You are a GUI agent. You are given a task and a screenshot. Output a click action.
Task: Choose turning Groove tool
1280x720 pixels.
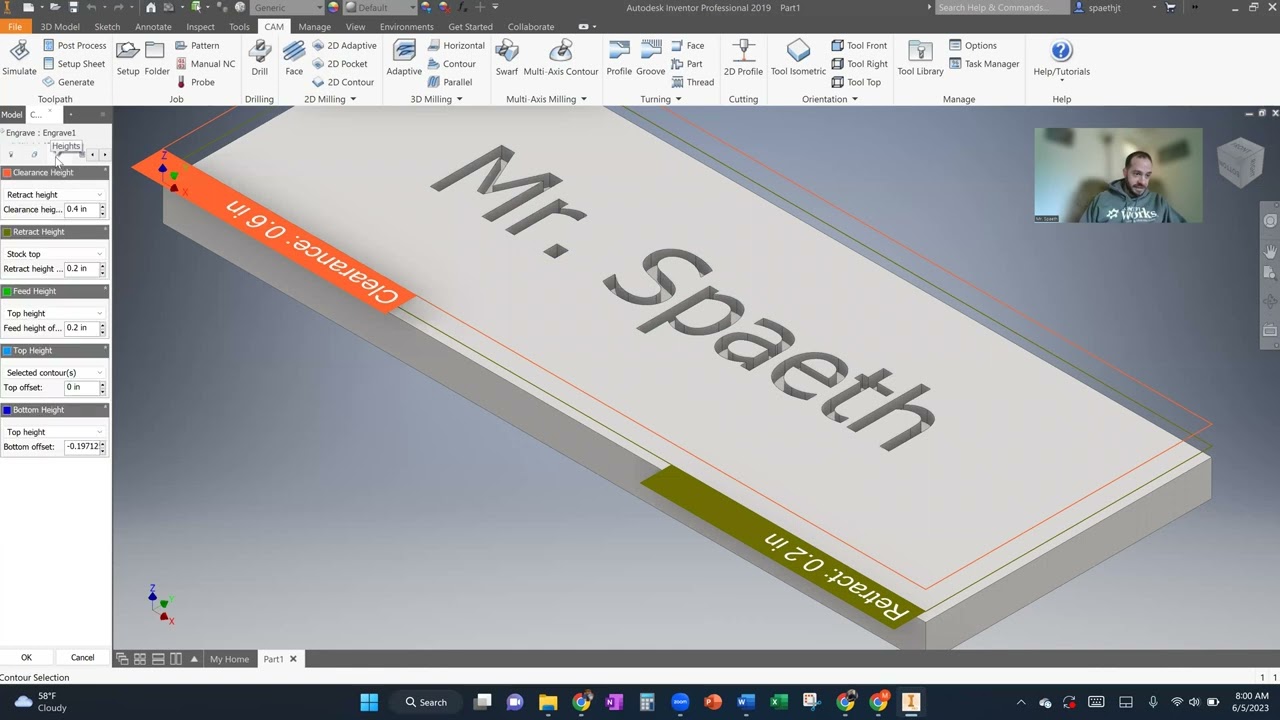(651, 58)
